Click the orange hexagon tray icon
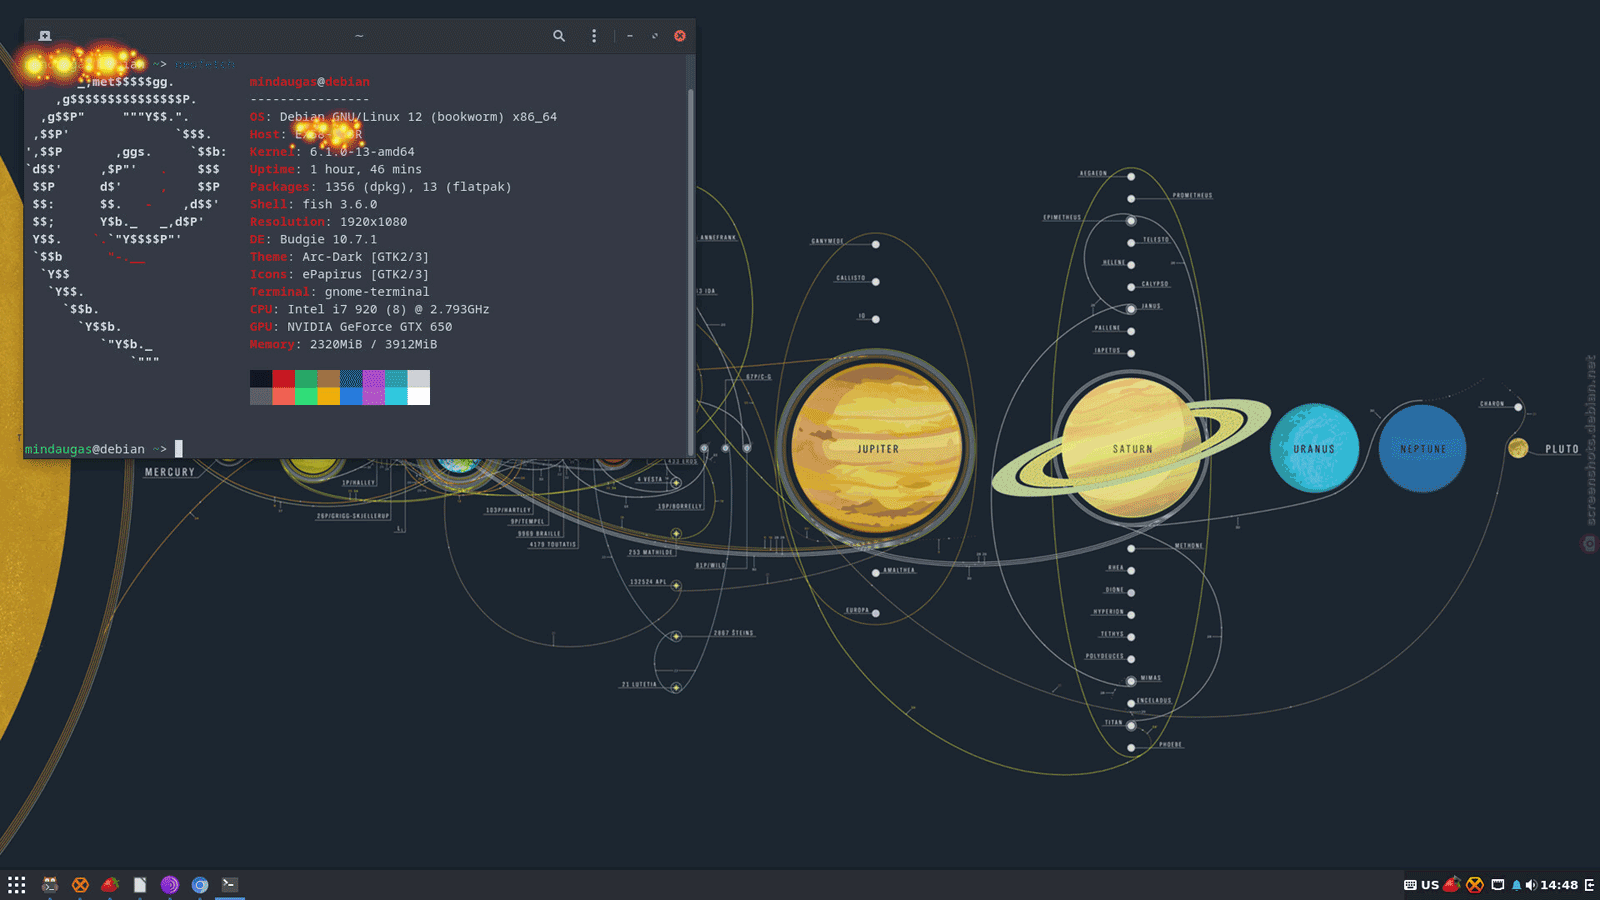This screenshot has height=900, width=1600. pyautogui.click(x=1475, y=885)
